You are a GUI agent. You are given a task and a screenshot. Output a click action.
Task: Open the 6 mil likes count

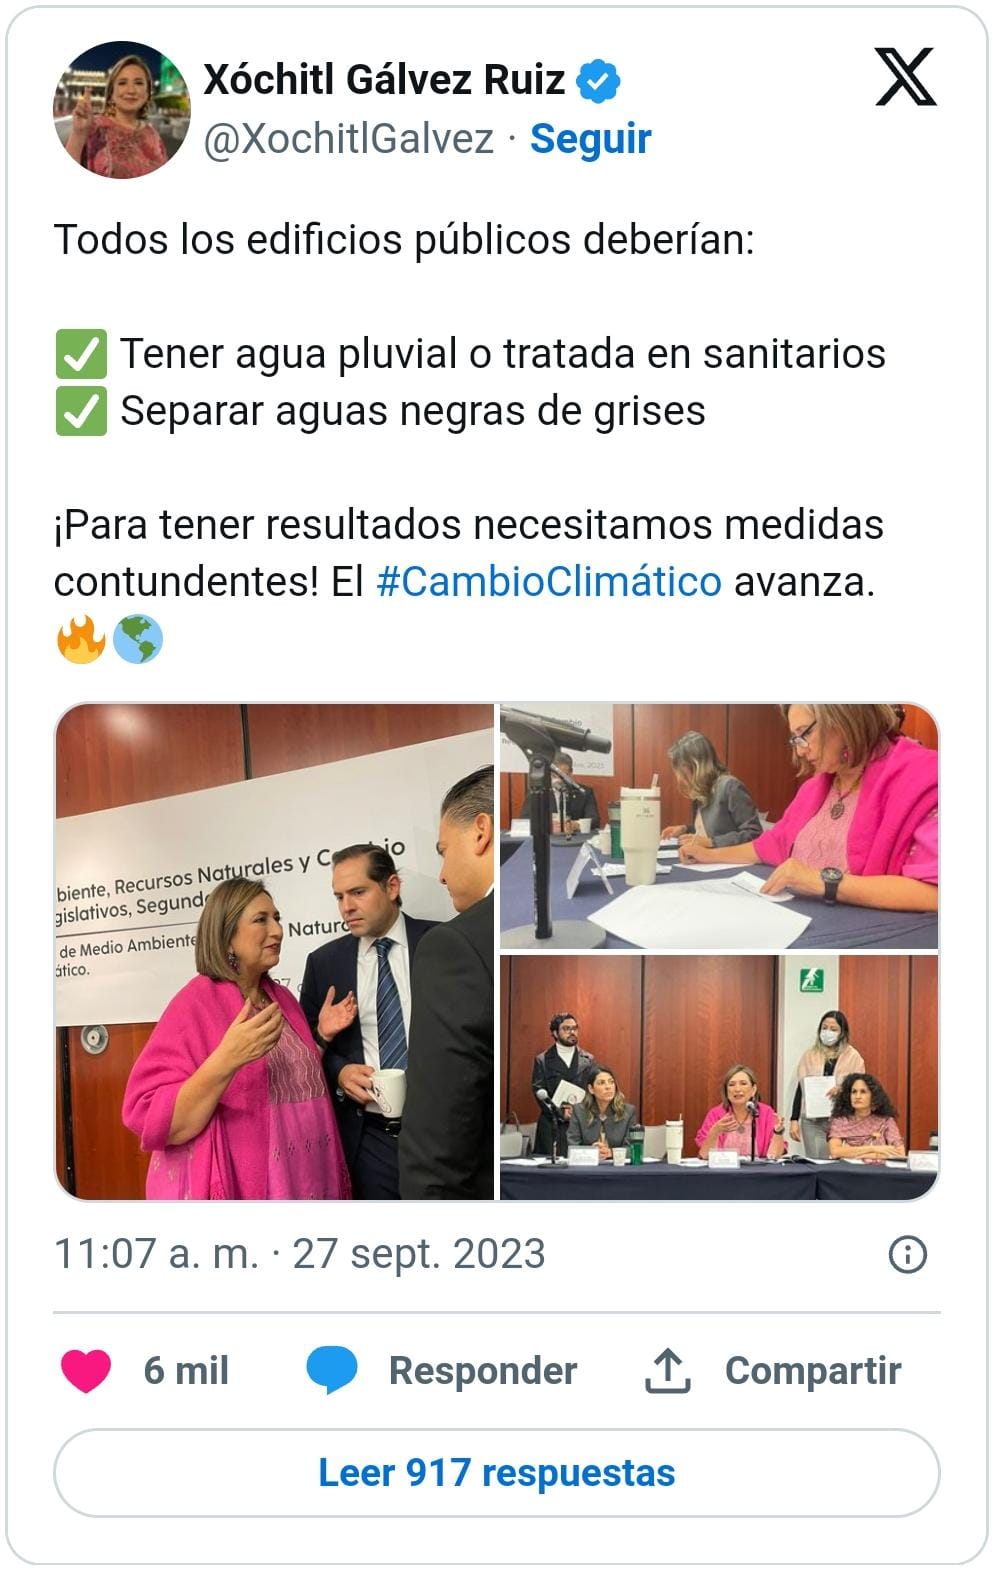[186, 1371]
